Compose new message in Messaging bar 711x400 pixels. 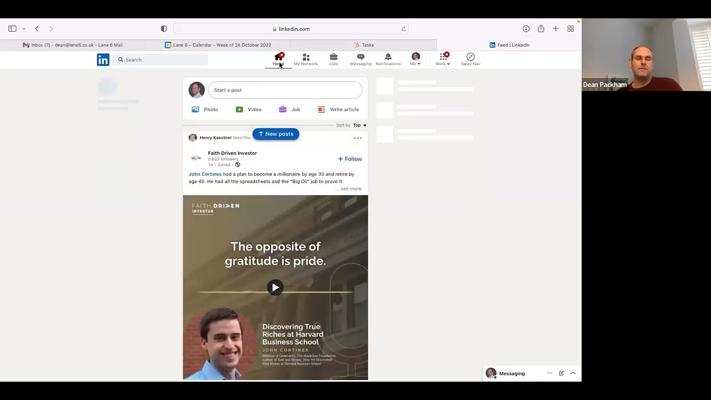[x=561, y=373]
